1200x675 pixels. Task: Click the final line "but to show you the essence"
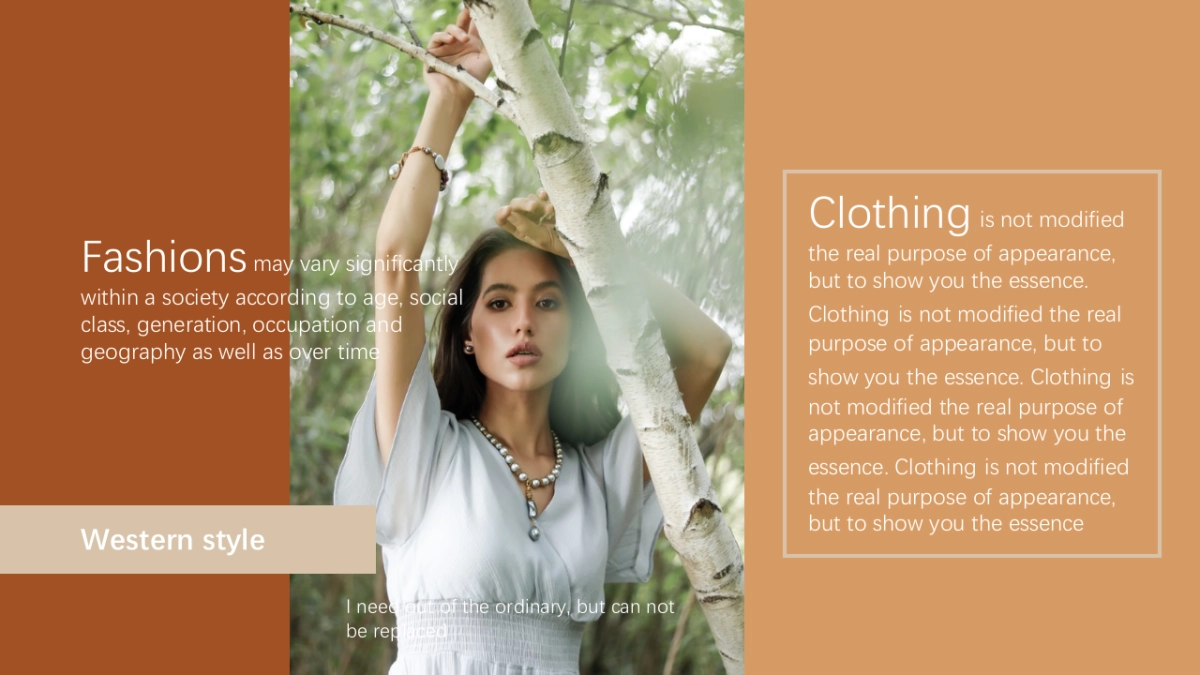point(946,524)
